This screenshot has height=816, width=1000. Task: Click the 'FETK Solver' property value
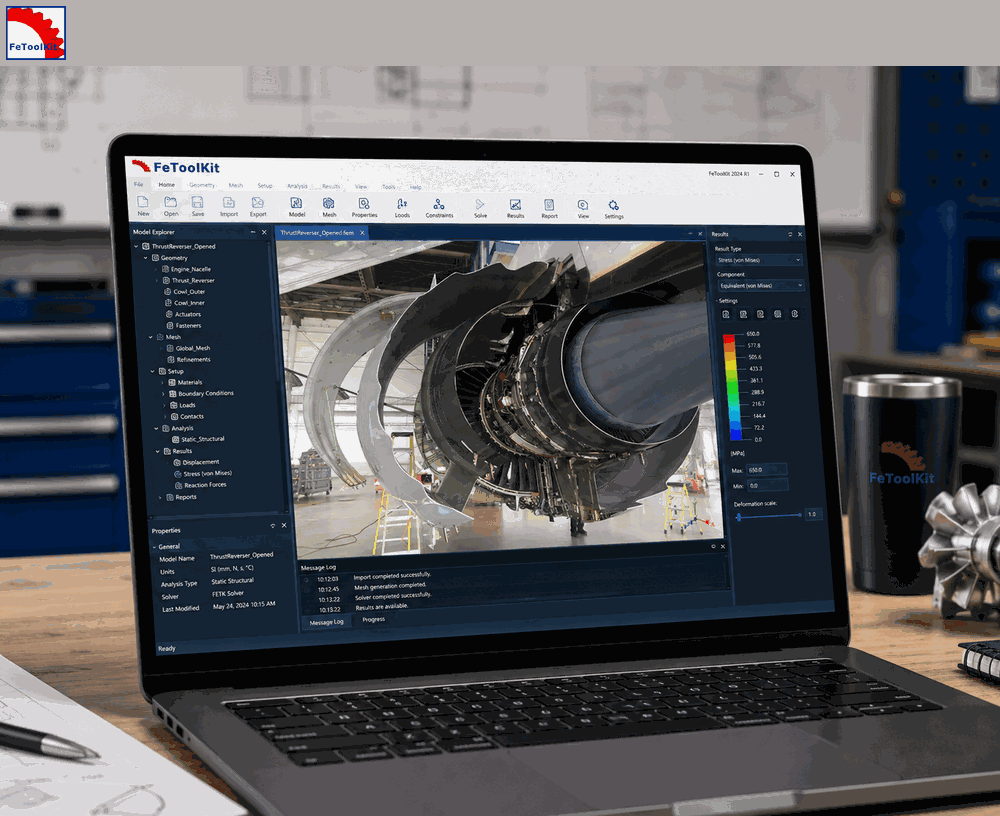(x=228, y=593)
